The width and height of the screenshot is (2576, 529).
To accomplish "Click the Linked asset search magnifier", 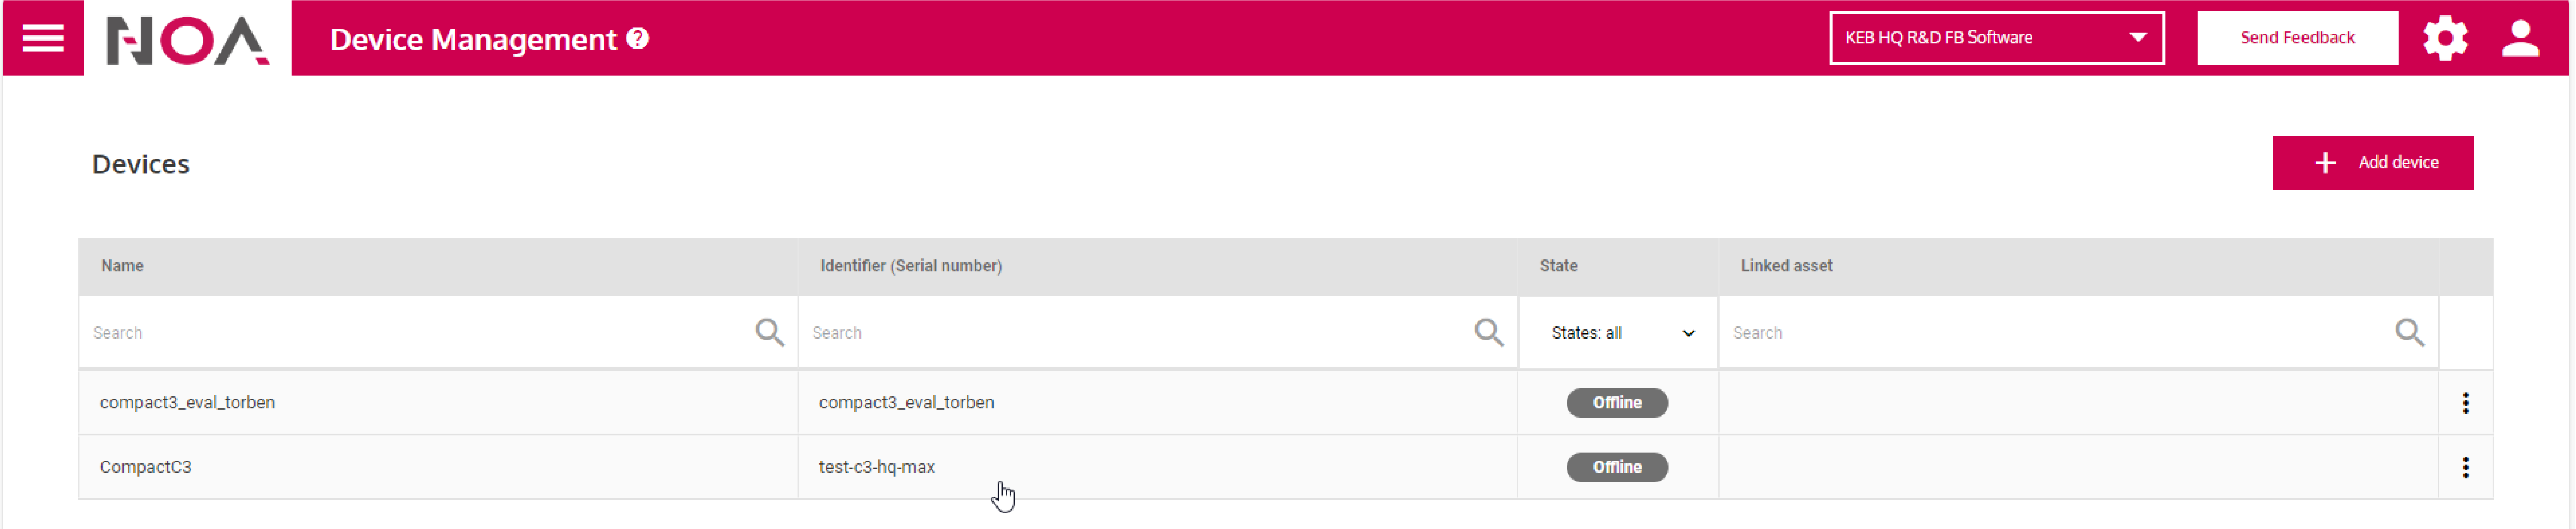I will tap(2409, 332).
